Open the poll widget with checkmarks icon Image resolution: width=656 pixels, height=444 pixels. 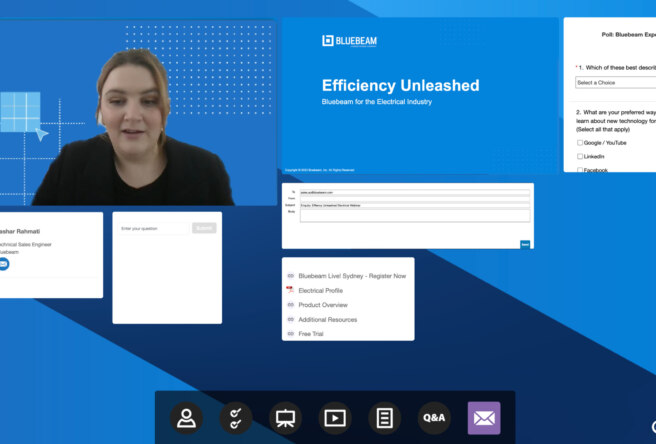tap(236, 418)
